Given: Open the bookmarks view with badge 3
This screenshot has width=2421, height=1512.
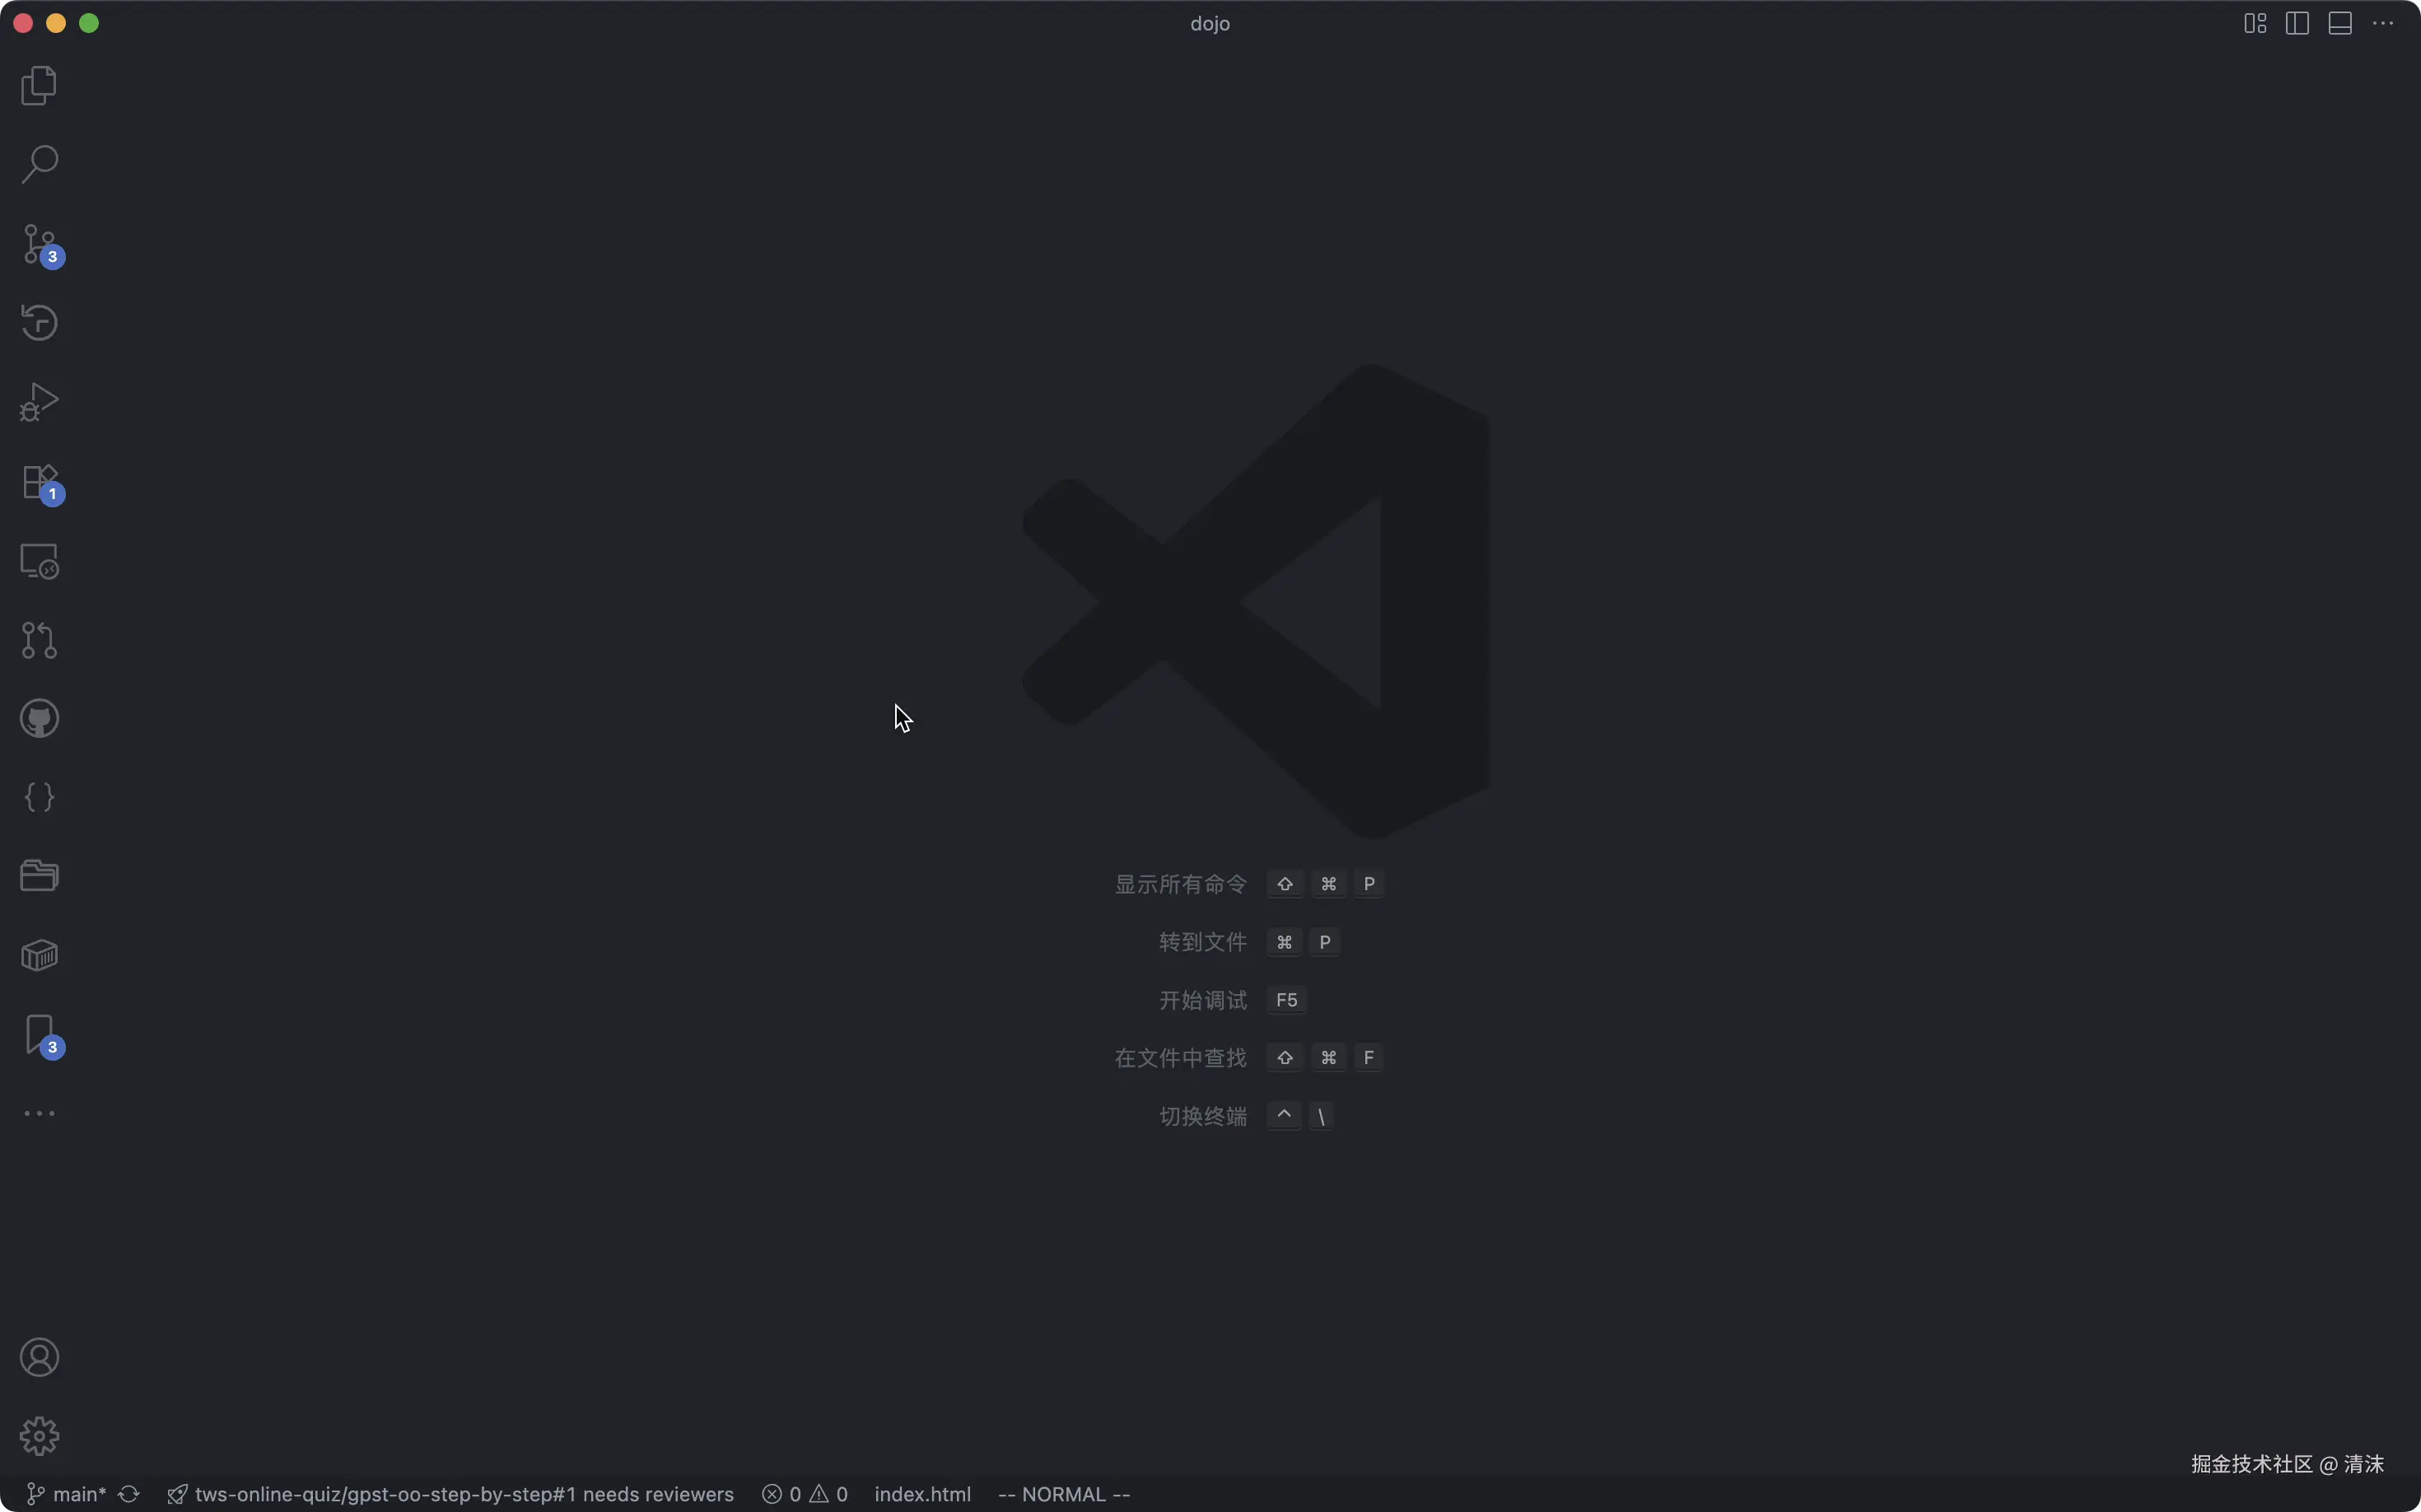Looking at the screenshot, I should pos(39,1035).
